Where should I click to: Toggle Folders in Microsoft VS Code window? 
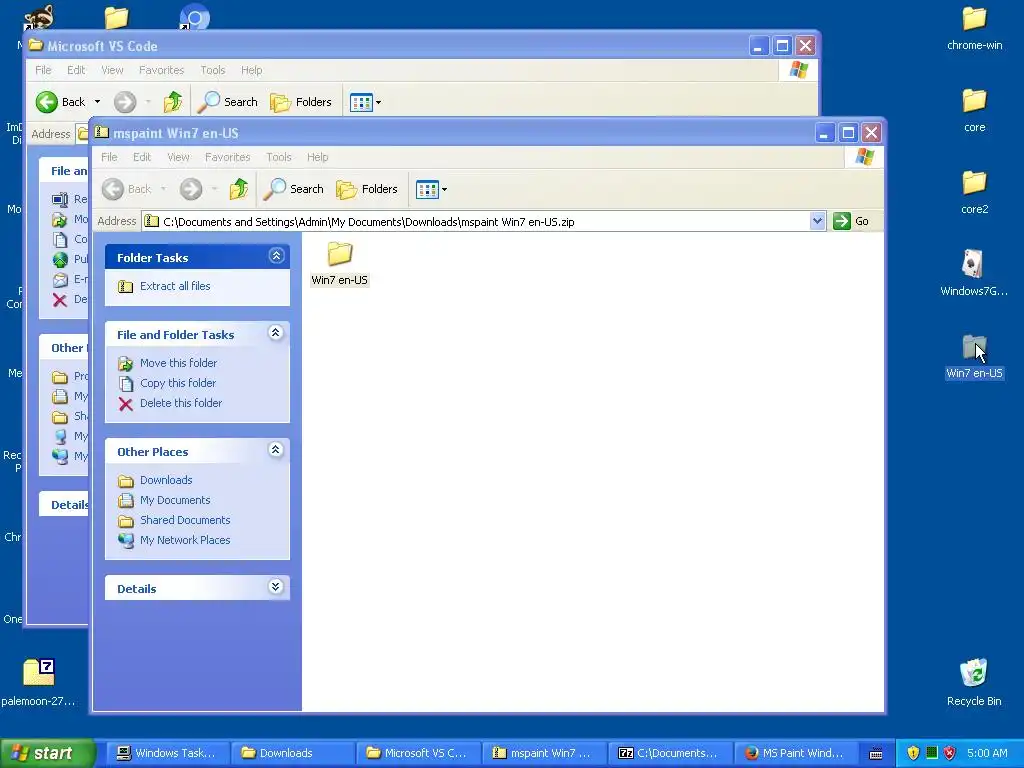(x=301, y=102)
